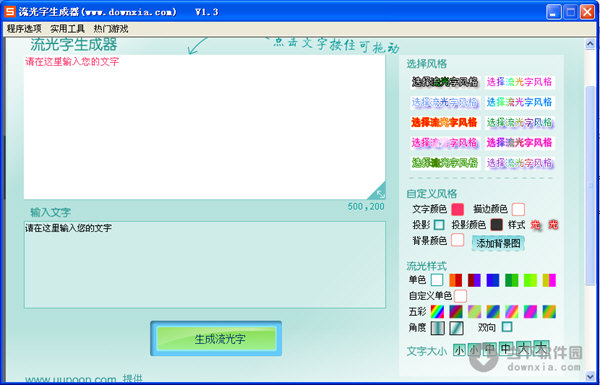Click the 生成流光字 button
The height and width of the screenshot is (385, 600).
tap(216, 339)
